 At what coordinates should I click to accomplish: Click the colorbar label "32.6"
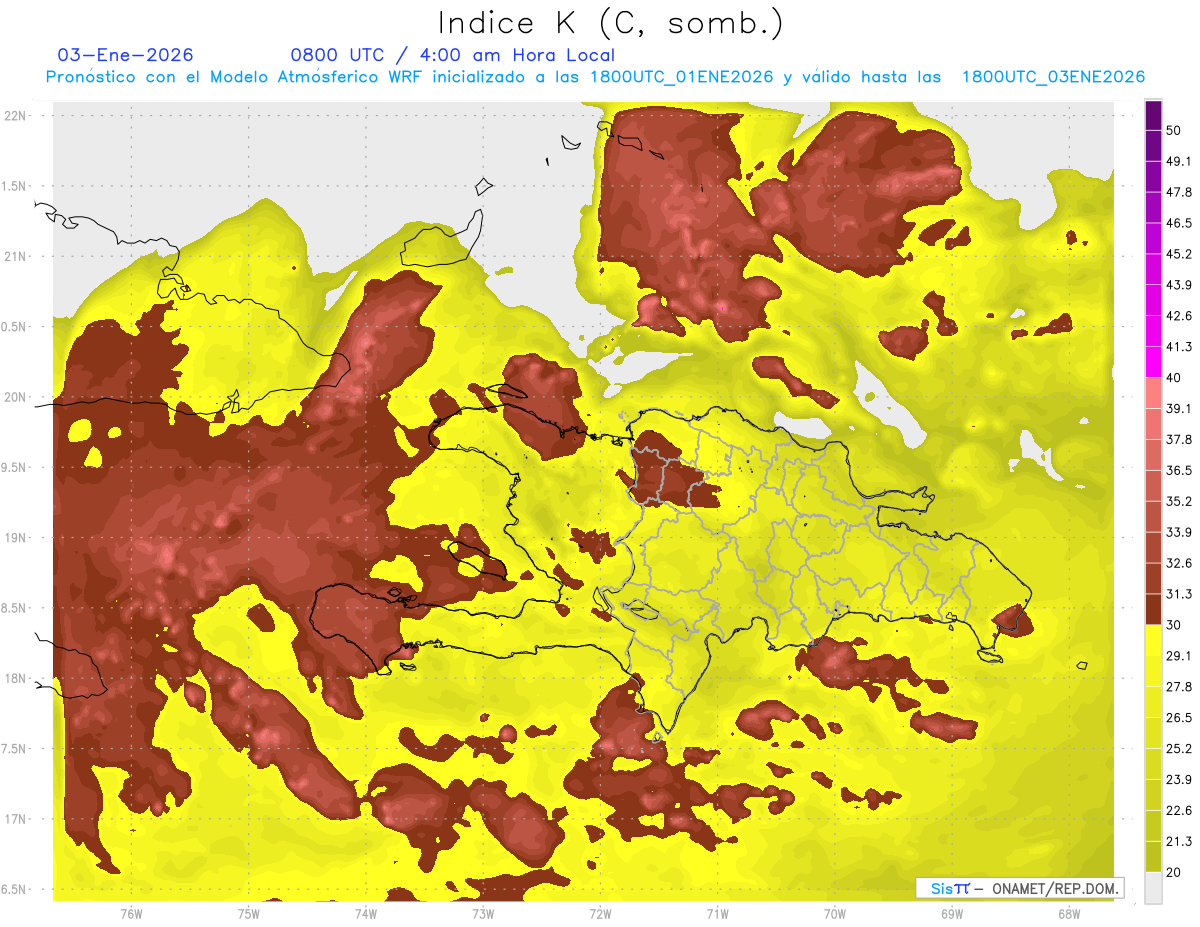point(1180,563)
